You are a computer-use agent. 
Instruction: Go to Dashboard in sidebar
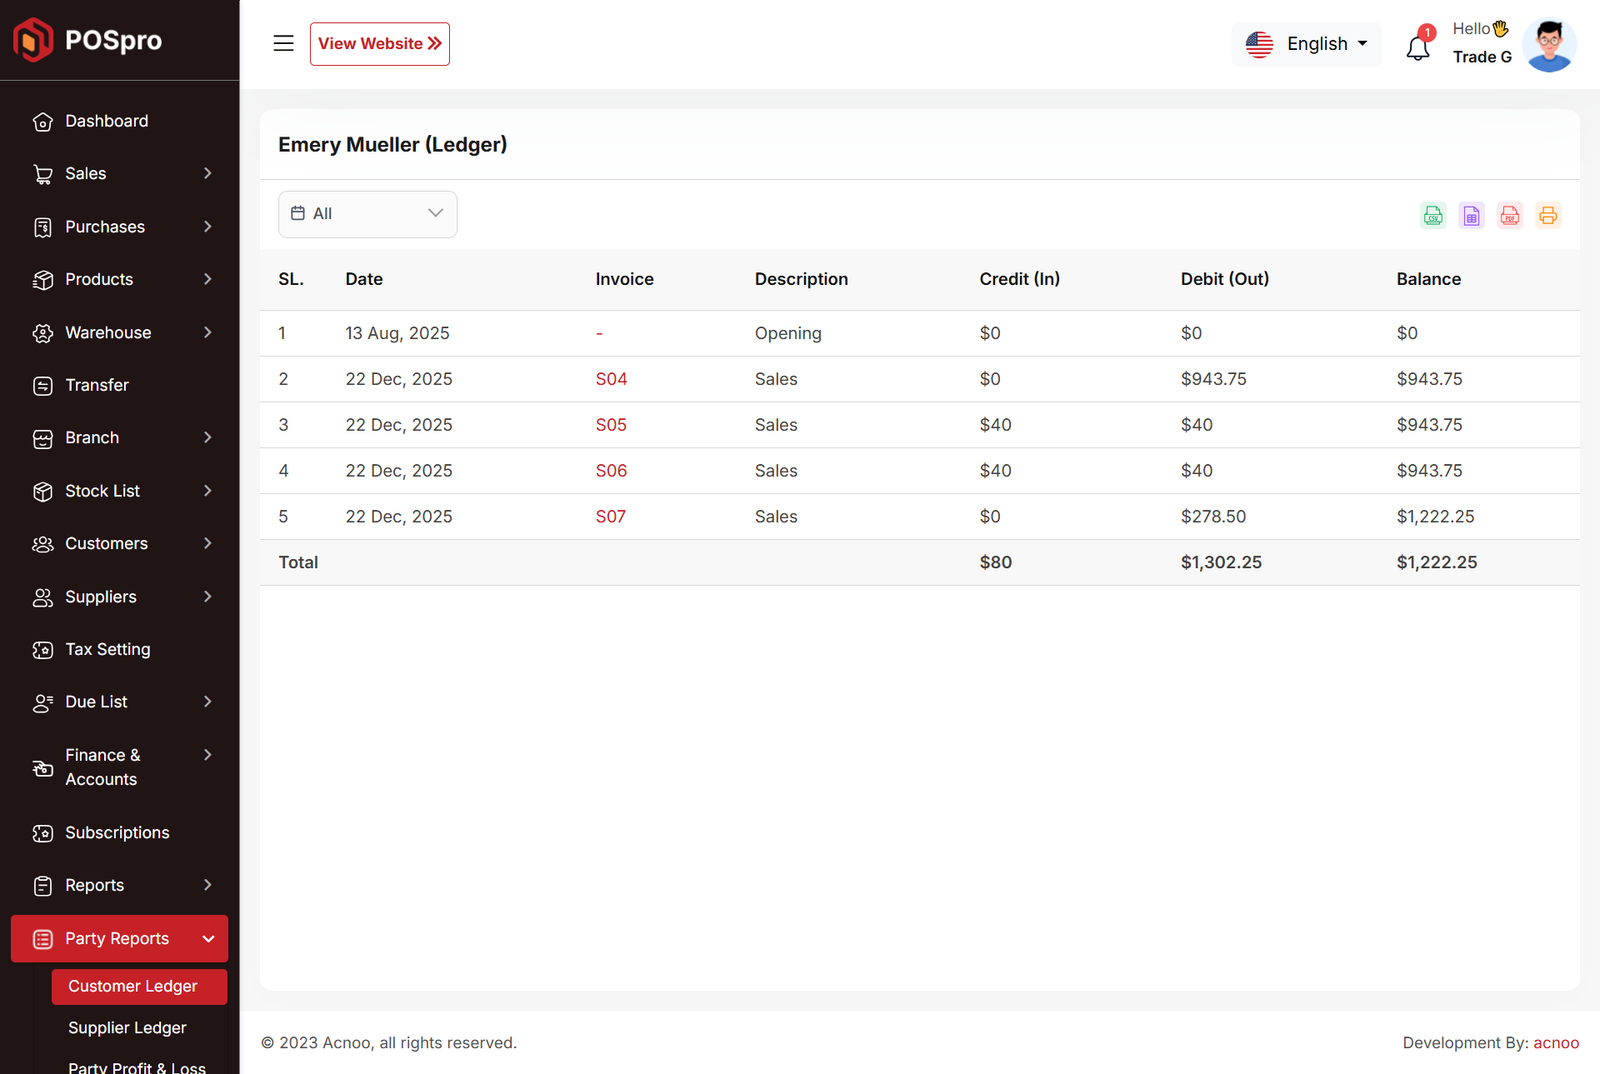(106, 121)
